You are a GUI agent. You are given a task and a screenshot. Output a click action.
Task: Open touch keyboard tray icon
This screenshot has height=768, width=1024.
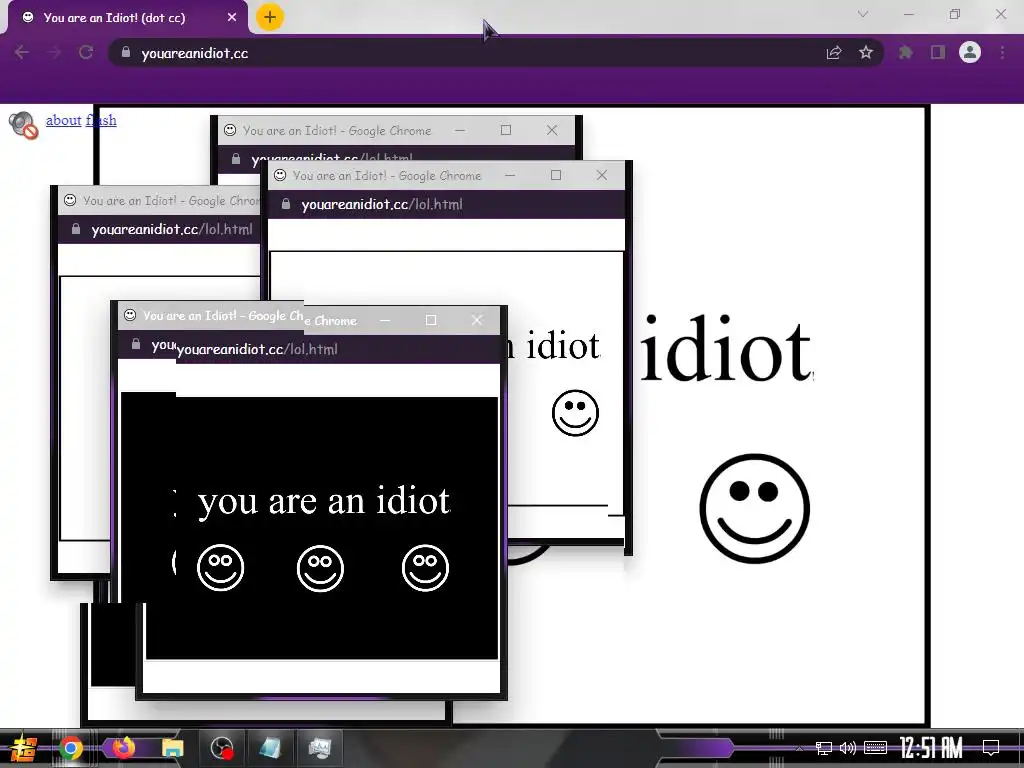point(875,748)
